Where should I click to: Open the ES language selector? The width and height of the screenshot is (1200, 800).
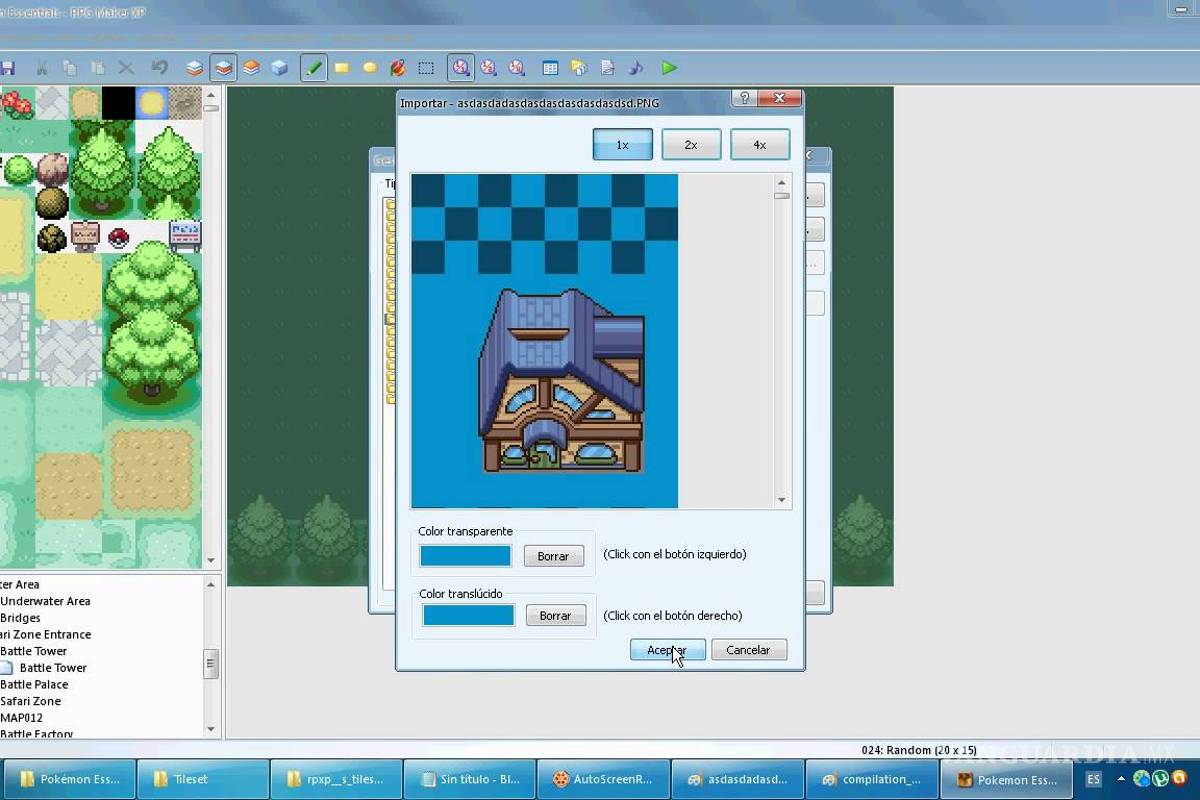point(1093,779)
